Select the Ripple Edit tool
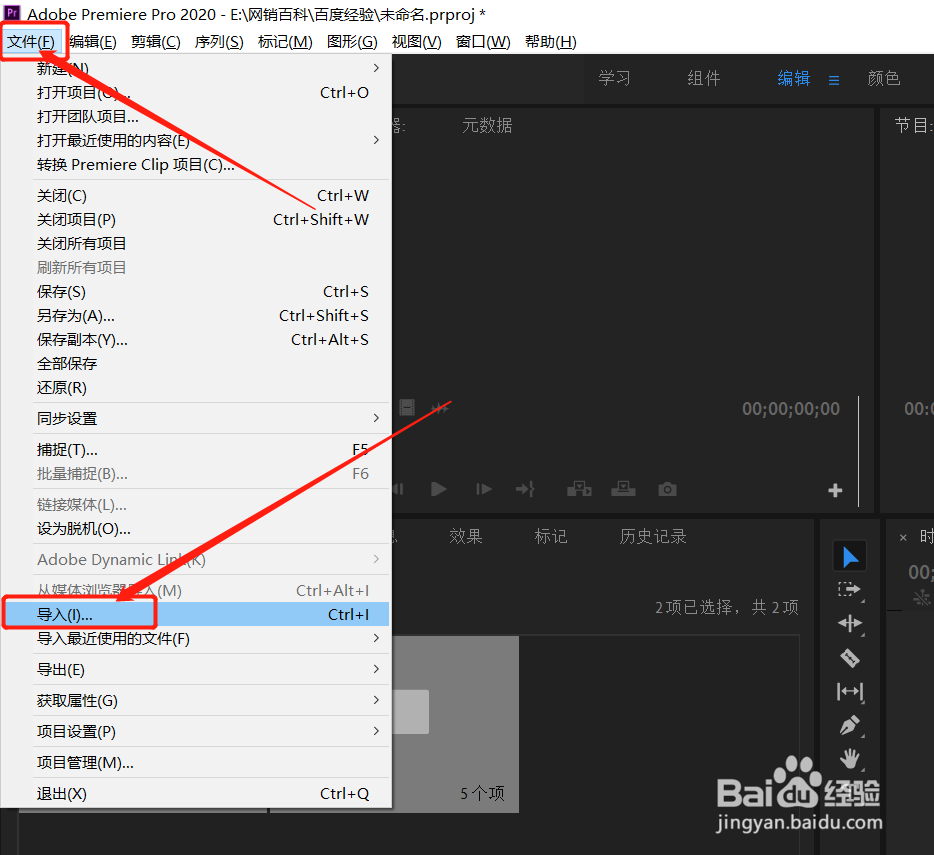 coord(849,623)
